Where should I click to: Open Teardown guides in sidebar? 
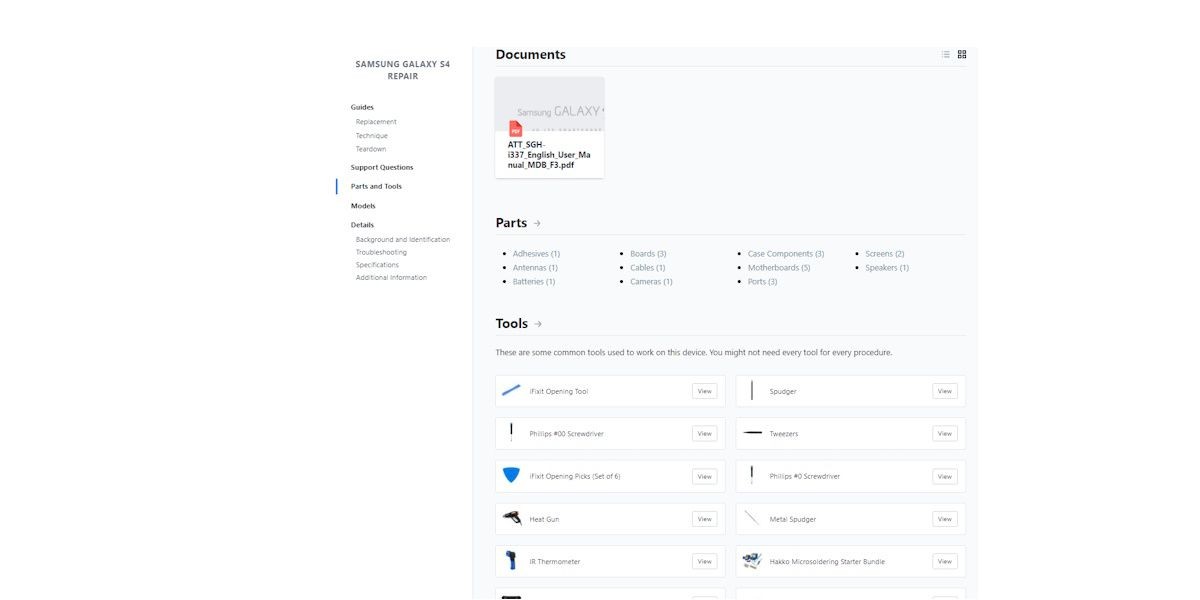point(371,149)
